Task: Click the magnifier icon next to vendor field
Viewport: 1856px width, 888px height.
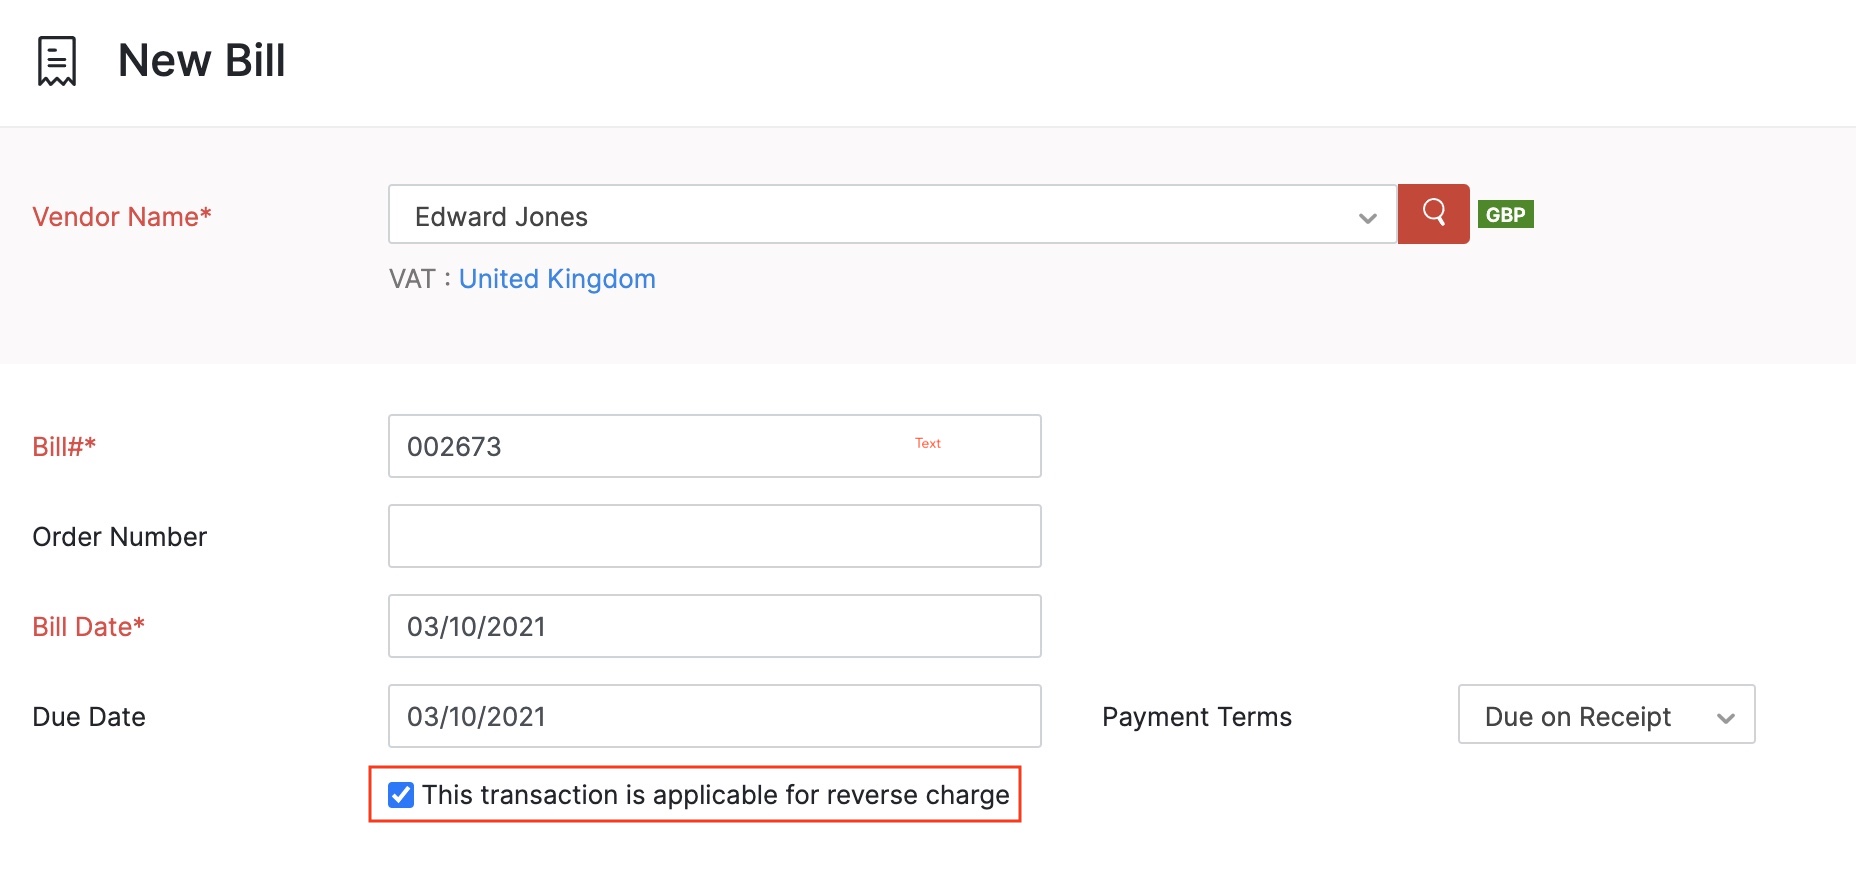Action: click(x=1433, y=213)
